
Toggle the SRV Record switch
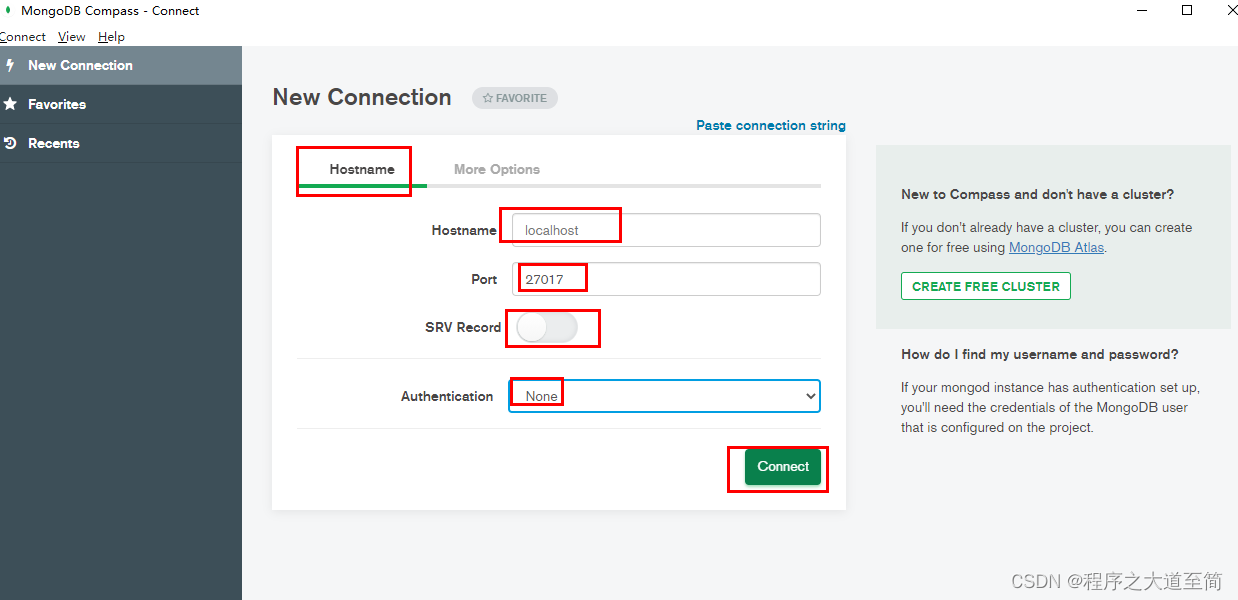(547, 327)
